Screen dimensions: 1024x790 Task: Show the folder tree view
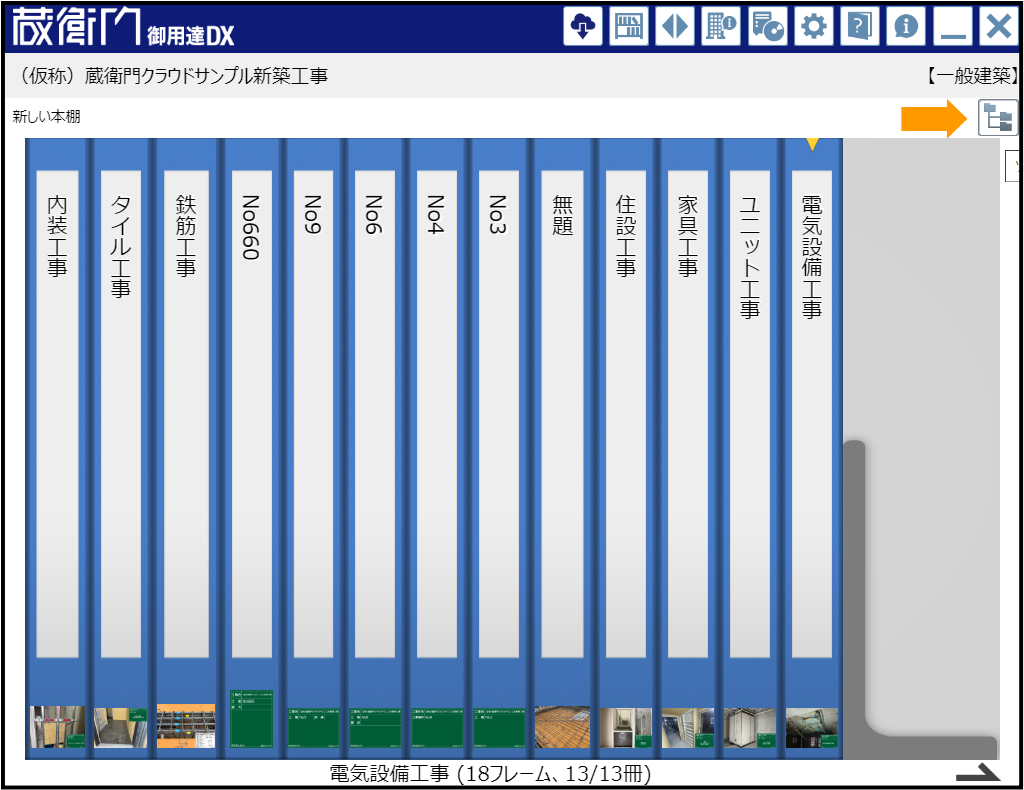(997, 118)
